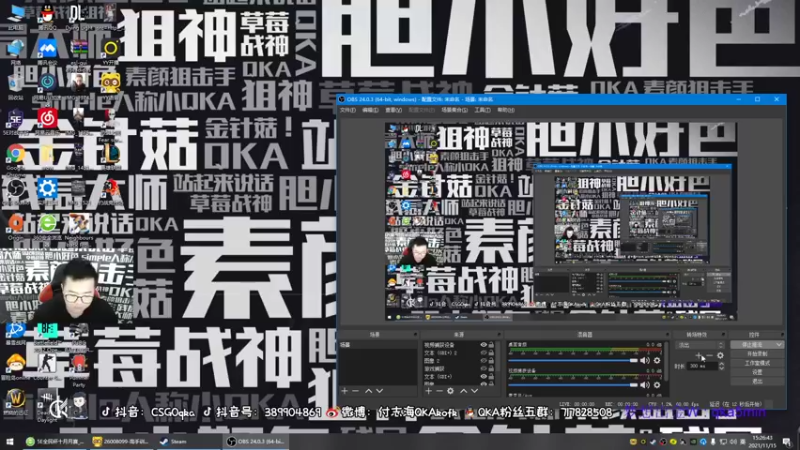This screenshot has height=450, width=800.
Task: Pop out the scene transitions dock panel
Action: [x=723, y=335]
